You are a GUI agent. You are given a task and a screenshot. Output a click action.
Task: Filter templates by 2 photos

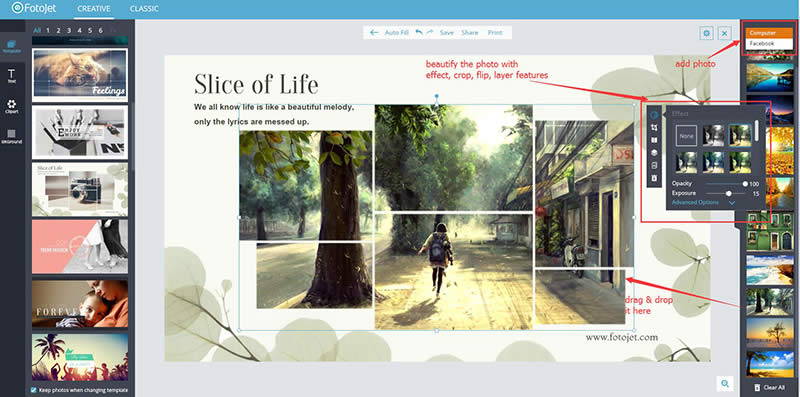58,31
